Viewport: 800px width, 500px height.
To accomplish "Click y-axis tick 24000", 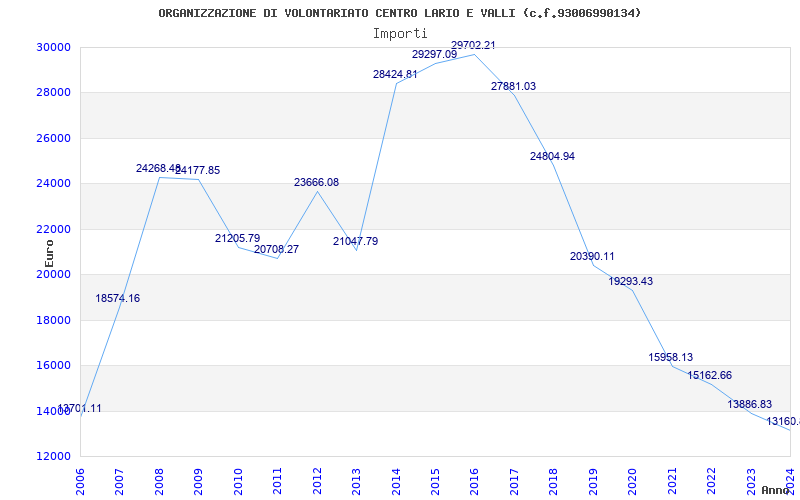I will coord(53,184).
